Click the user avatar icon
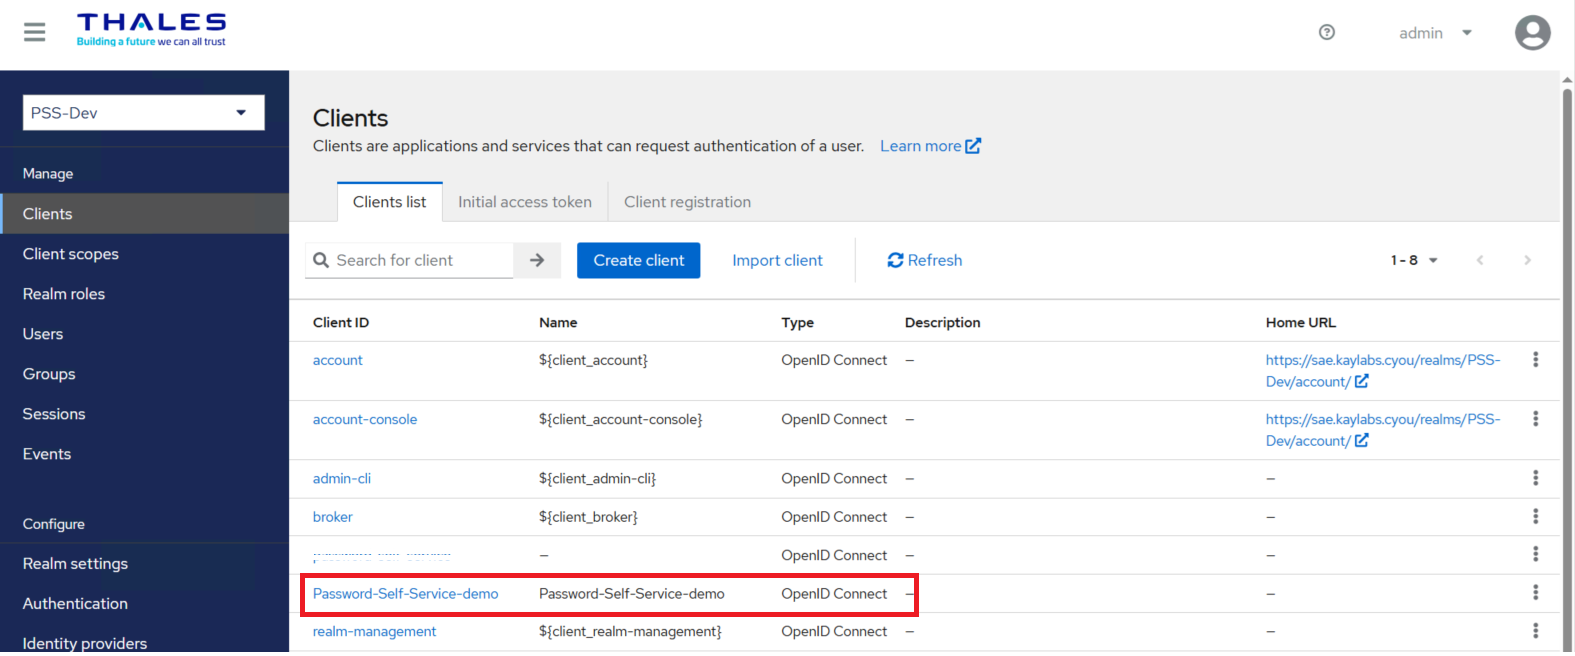The height and width of the screenshot is (656, 1575). [x=1532, y=33]
